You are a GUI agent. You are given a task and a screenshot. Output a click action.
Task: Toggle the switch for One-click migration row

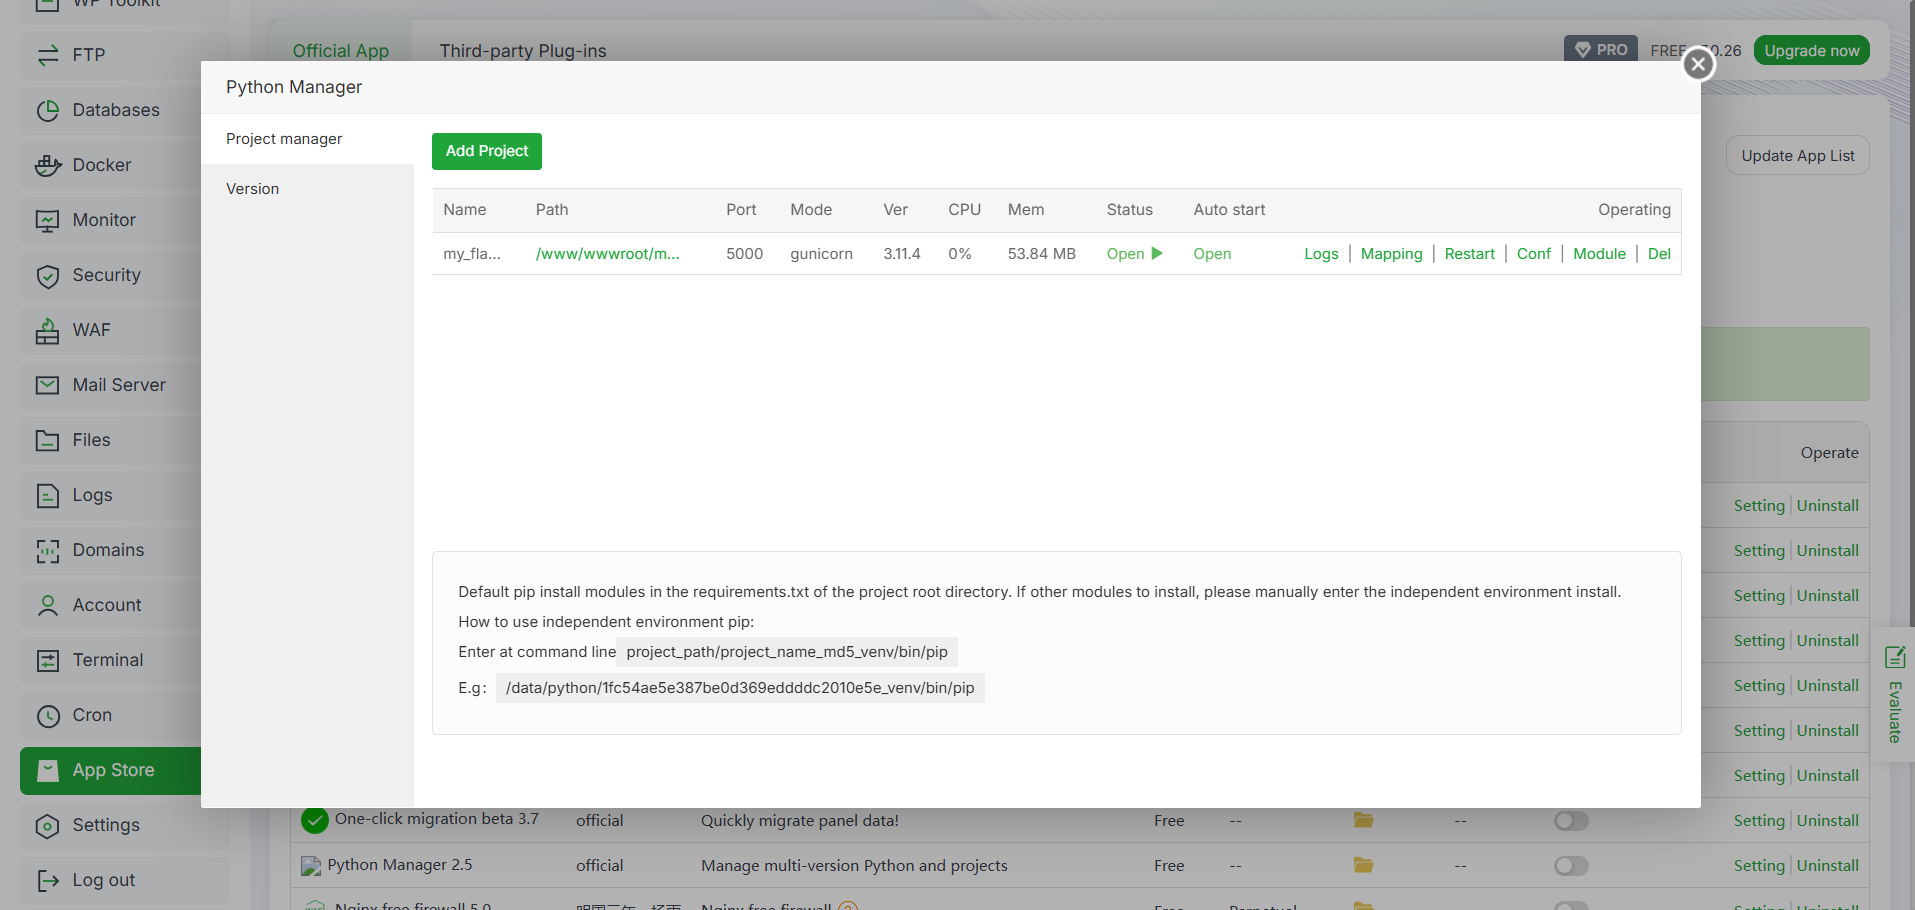pos(1571,821)
